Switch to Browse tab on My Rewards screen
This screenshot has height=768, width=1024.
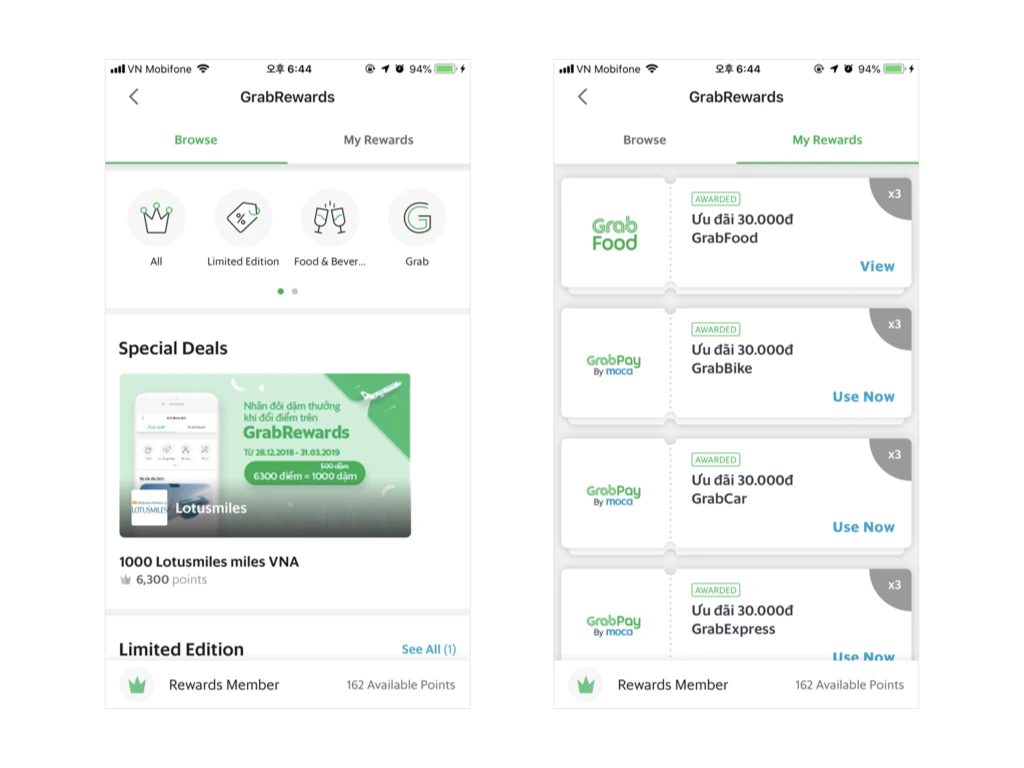(x=645, y=140)
